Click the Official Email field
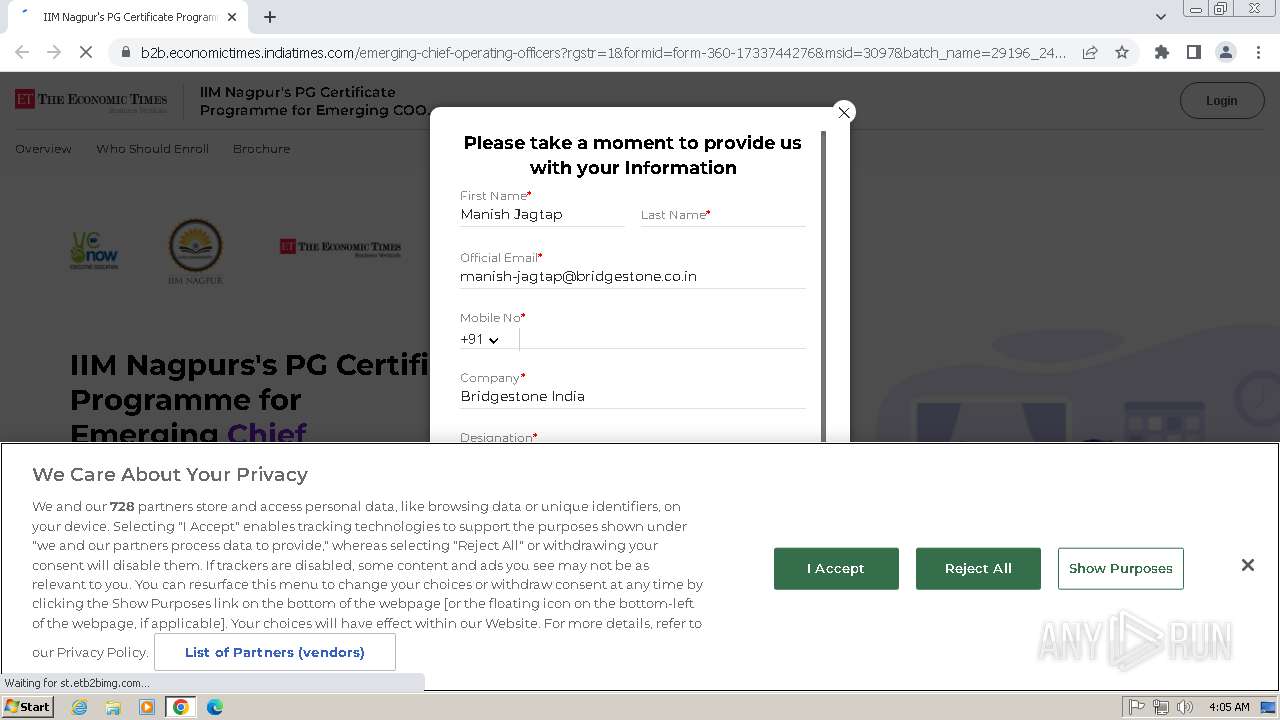This screenshot has height=720, width=1280. 633,276
